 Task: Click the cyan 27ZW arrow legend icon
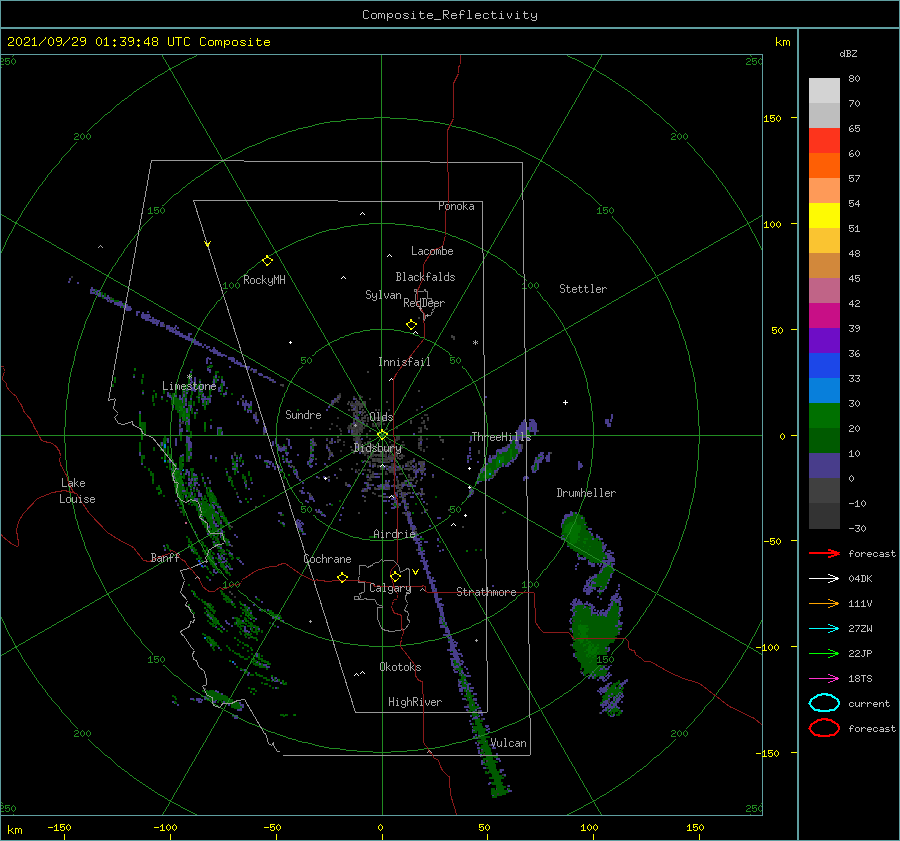pos(824,629)
